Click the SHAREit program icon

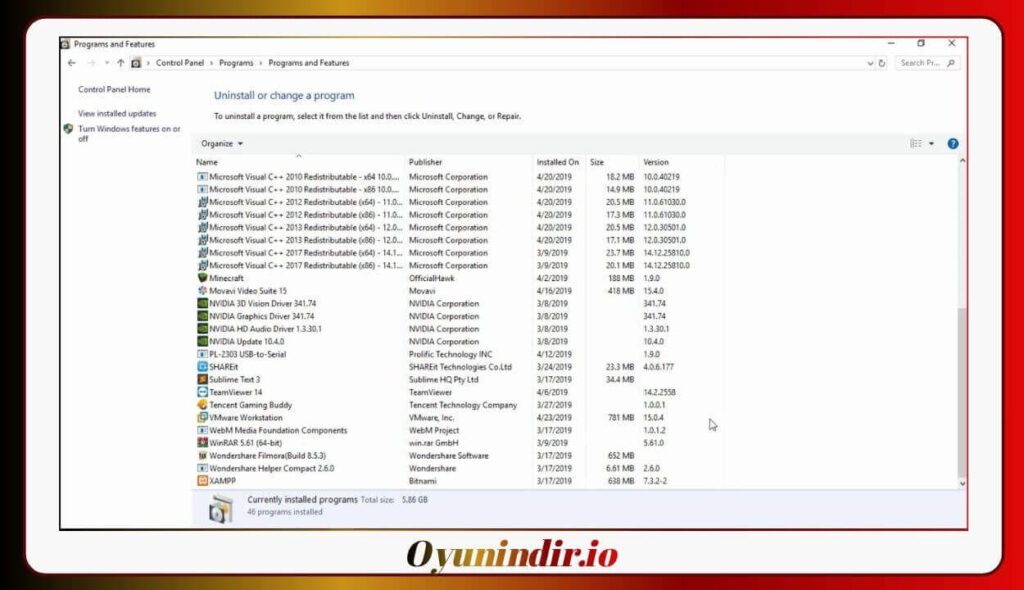point(202,367)
